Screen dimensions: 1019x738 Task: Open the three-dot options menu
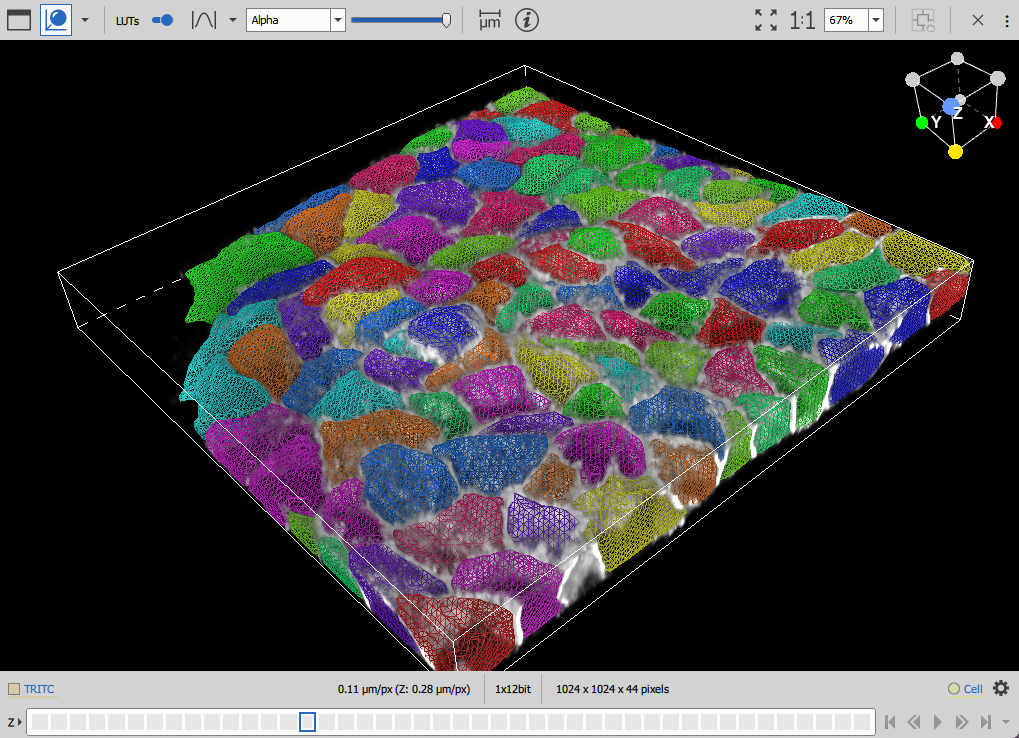pyautogui.click(x=1005, y=19)
